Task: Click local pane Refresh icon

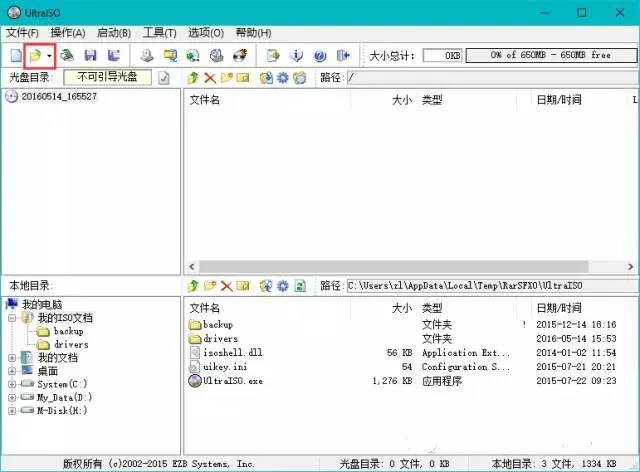Action: pos(300,286)
